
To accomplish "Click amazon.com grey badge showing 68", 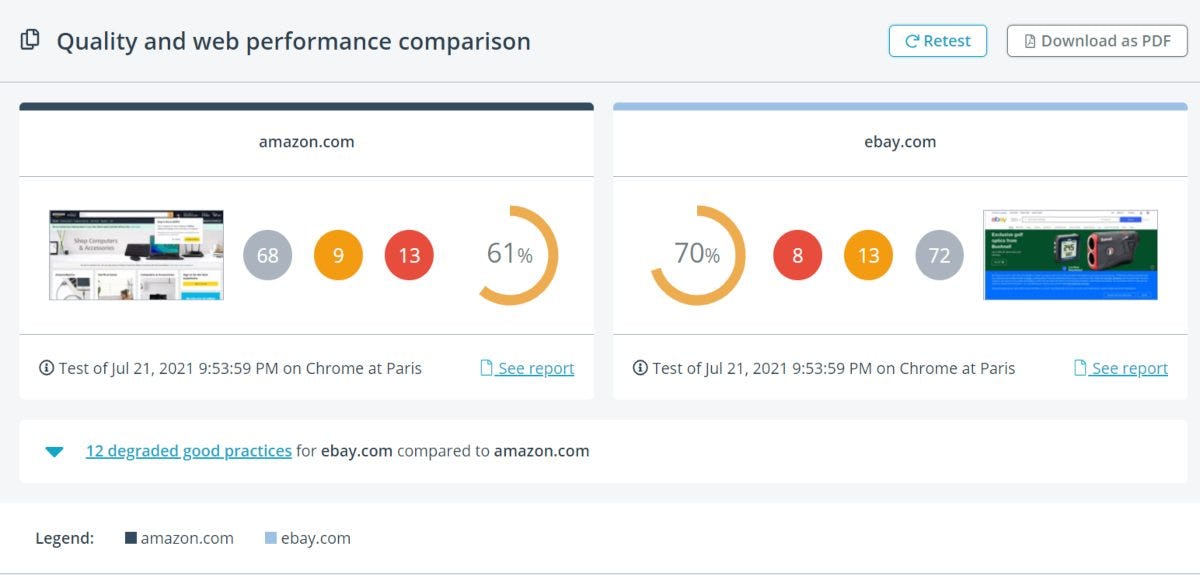I will tap(268, 255).
